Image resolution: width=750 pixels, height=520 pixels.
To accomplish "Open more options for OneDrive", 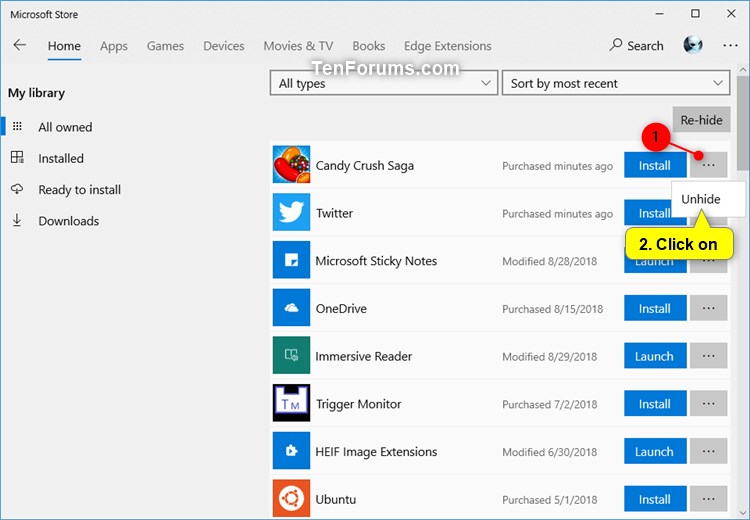I will click(x=708, y=308).
